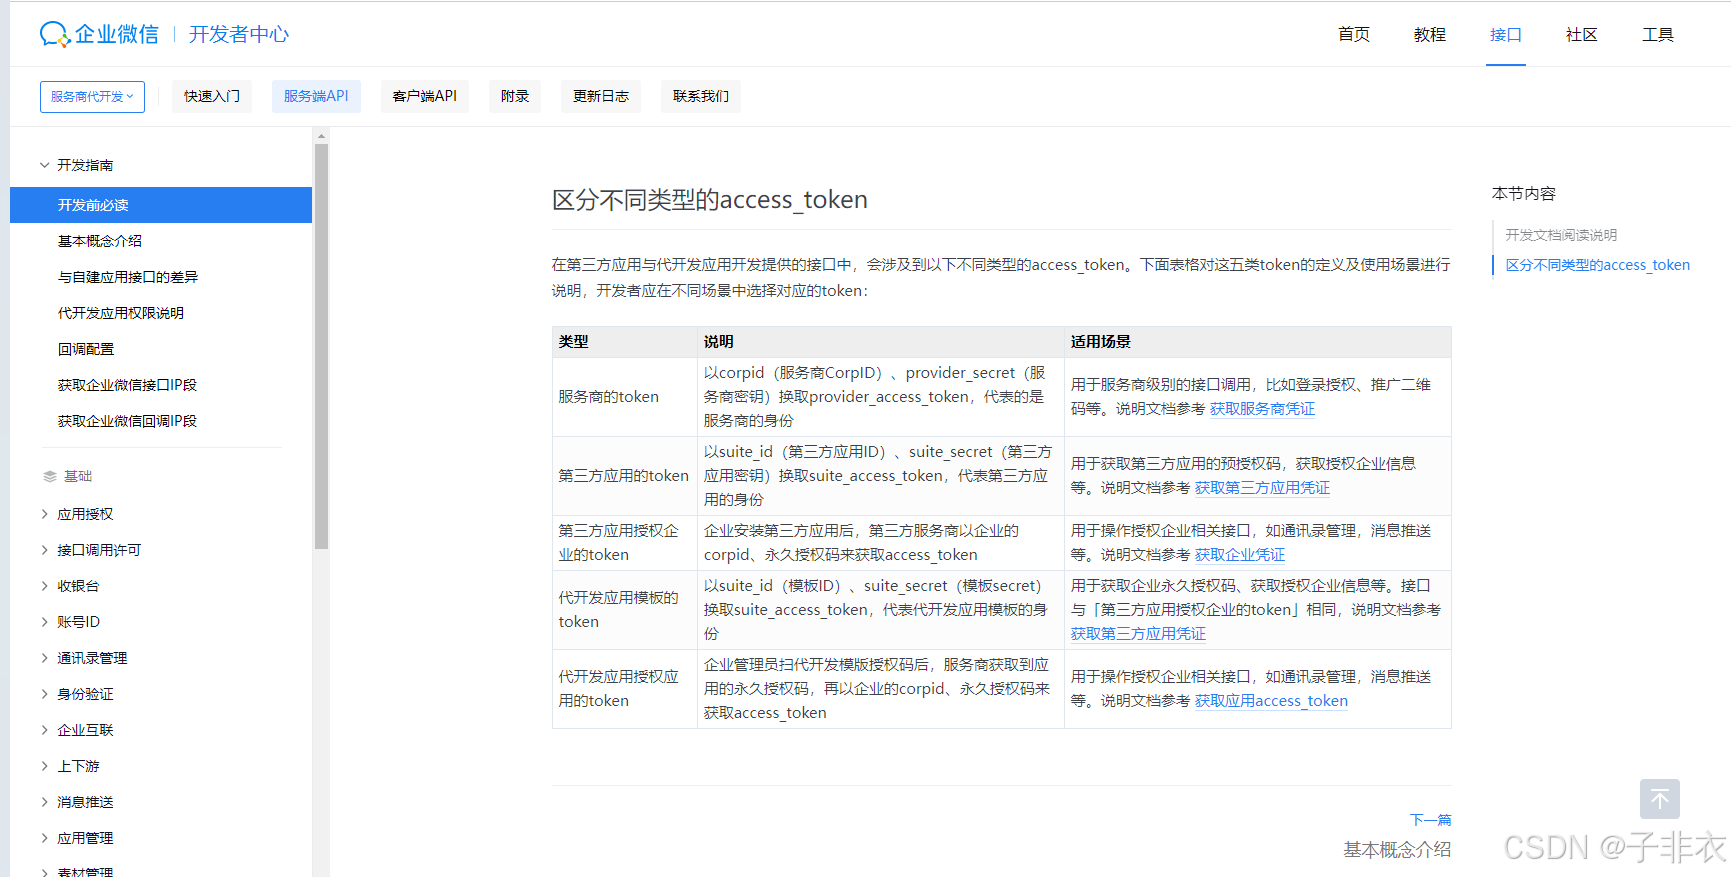Open 代开发应用权限说明 in sidebar

[121, 313]
